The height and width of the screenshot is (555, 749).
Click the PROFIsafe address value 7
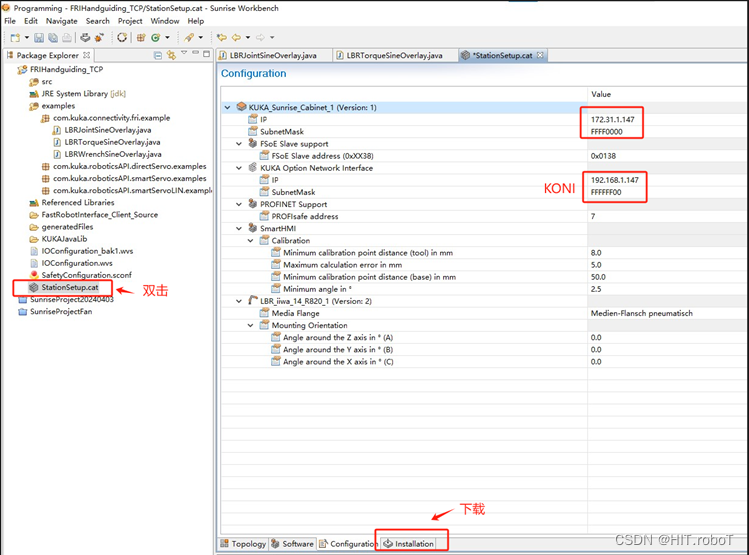point(593,216)
